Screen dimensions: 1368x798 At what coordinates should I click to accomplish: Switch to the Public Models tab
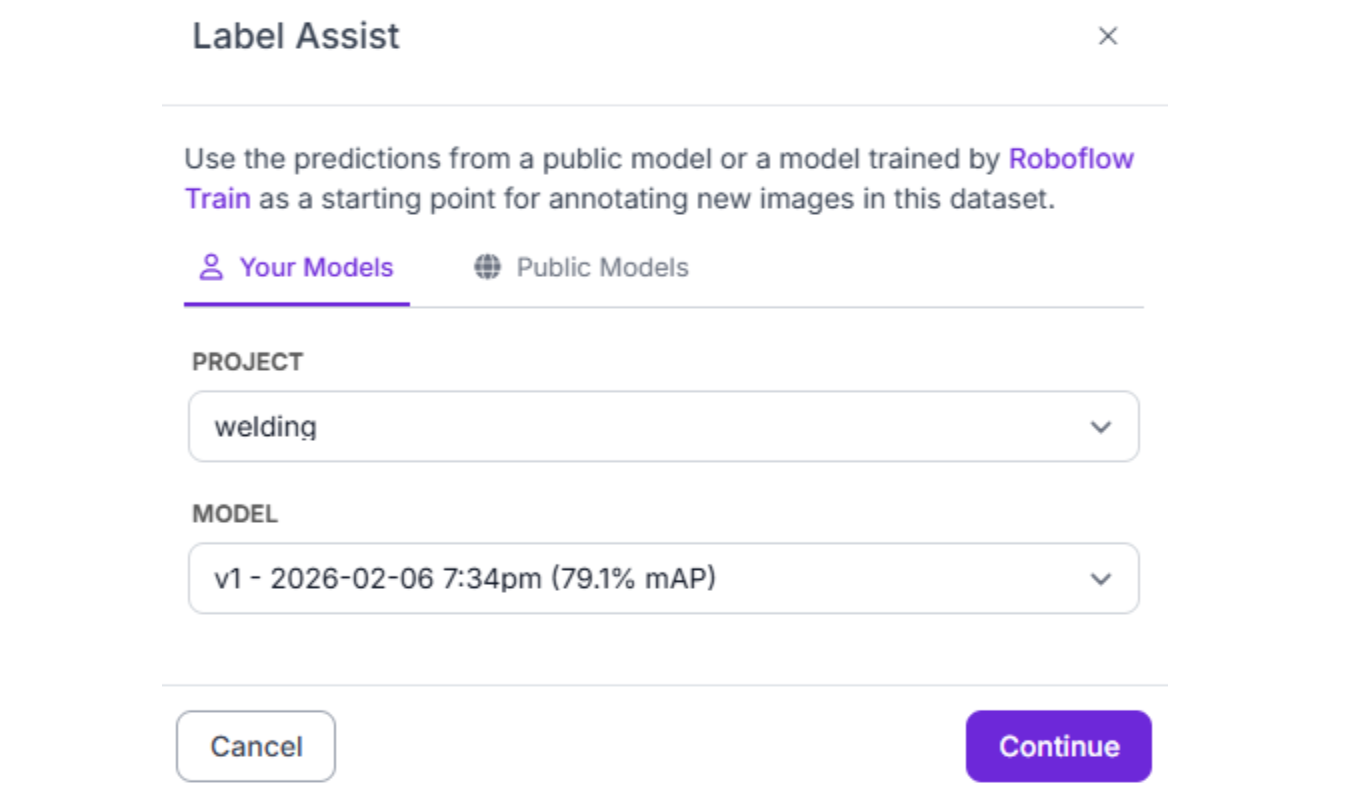click(602, 268)
